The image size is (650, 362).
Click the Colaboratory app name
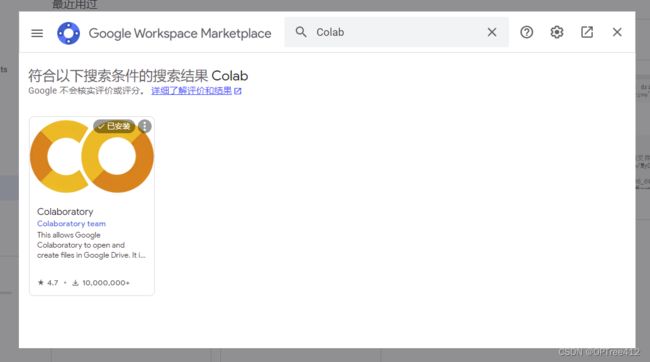click(65, 211)
